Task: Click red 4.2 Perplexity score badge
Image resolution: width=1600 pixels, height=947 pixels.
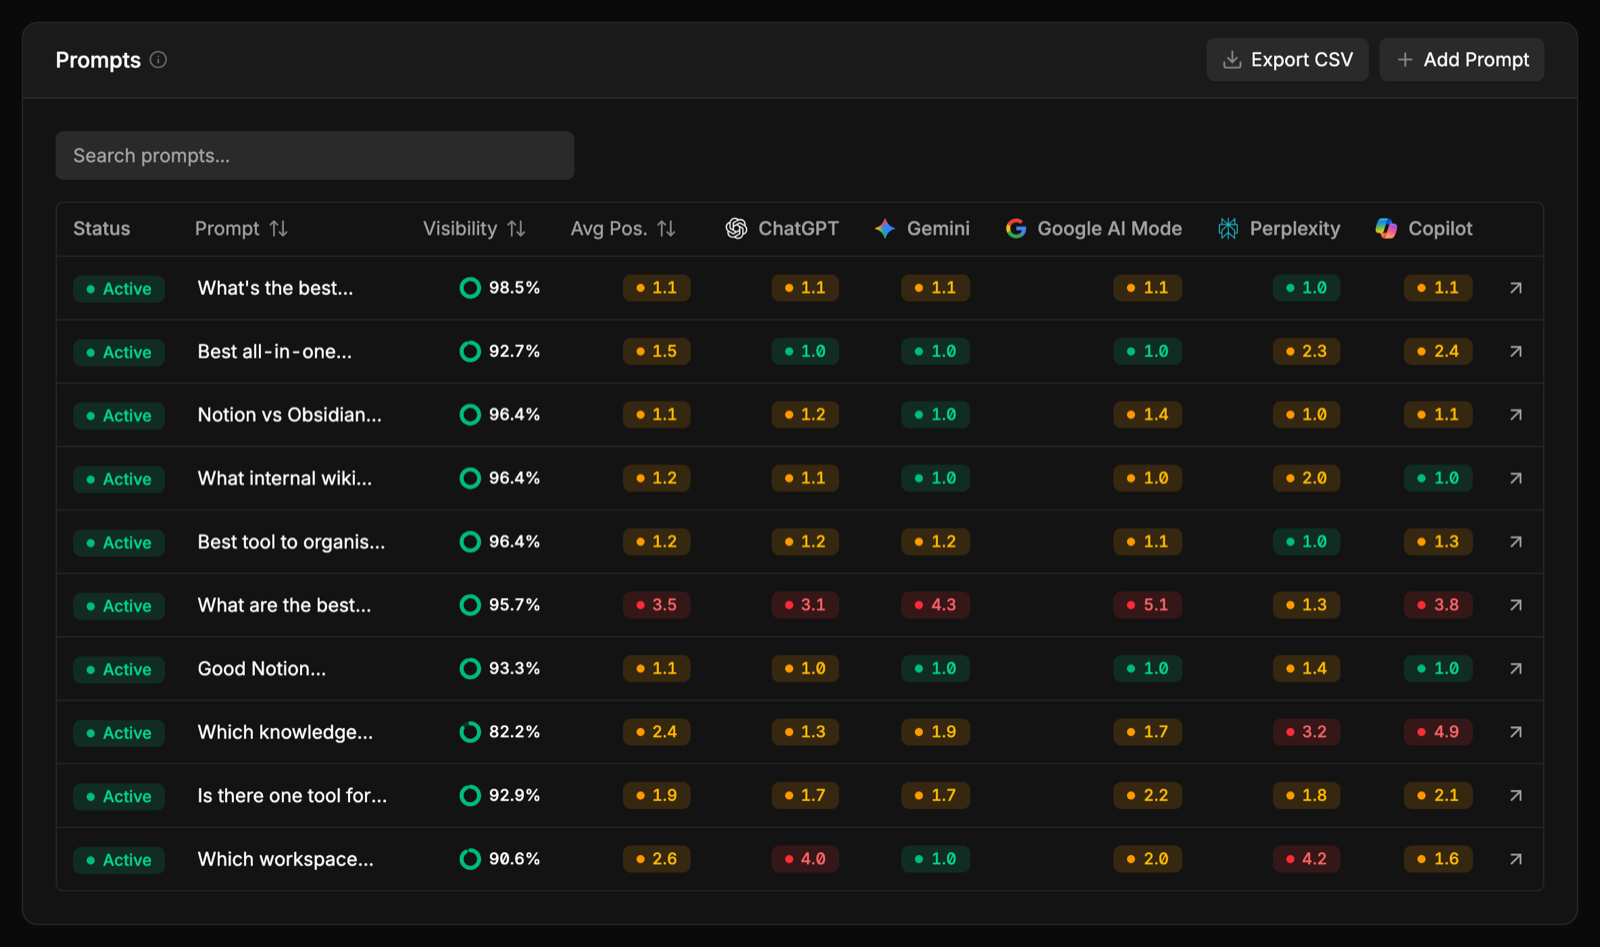Action: (x=1306, y=859)
